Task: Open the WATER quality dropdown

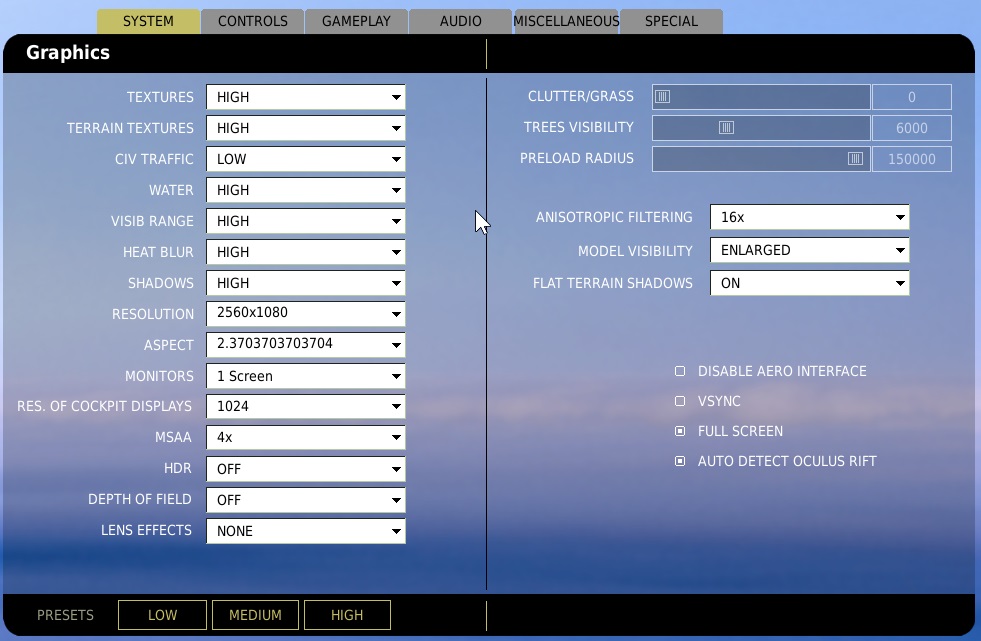Action: pos(306,190)
